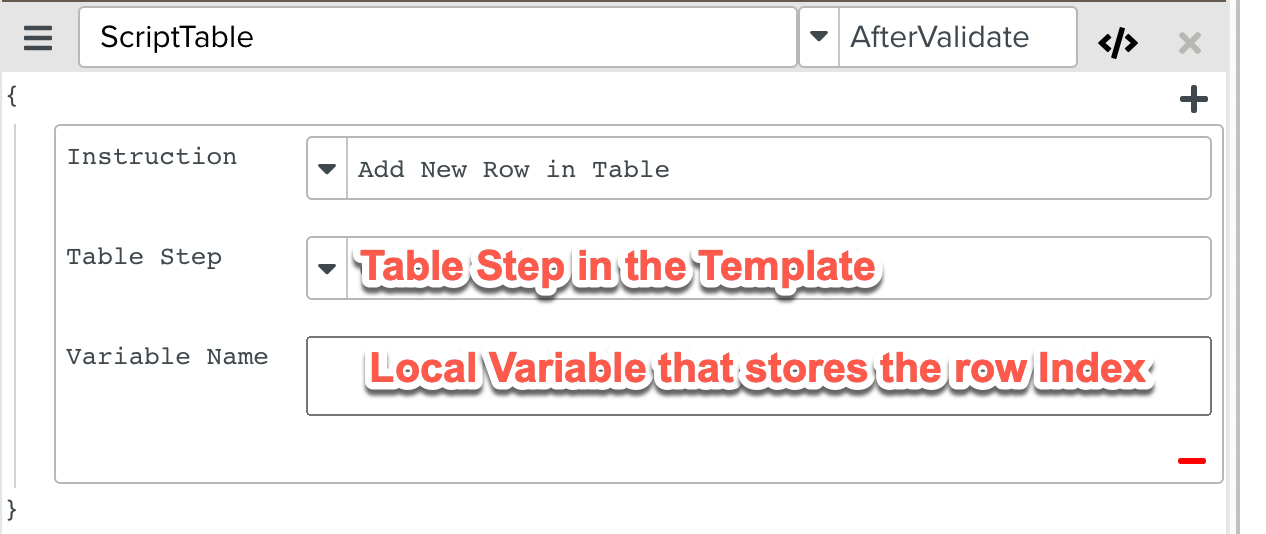Open the Instruction dropdown arrow
The image size is (1266, 534).
click(x=327, y=169)
